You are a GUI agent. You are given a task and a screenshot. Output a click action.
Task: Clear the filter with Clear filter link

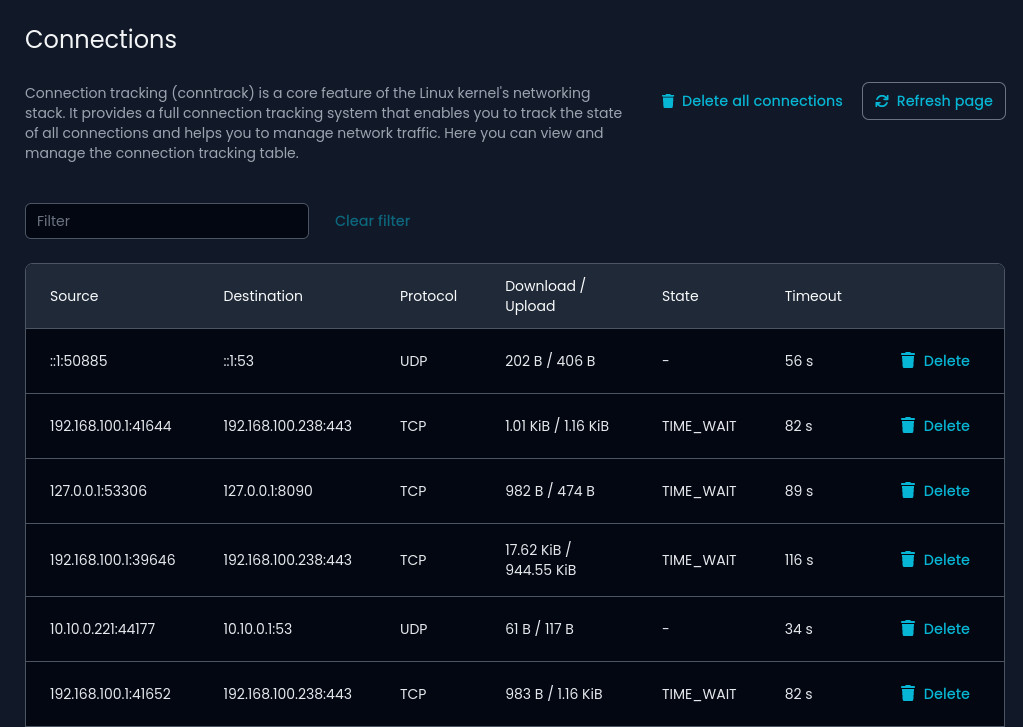tap(373, 221)
